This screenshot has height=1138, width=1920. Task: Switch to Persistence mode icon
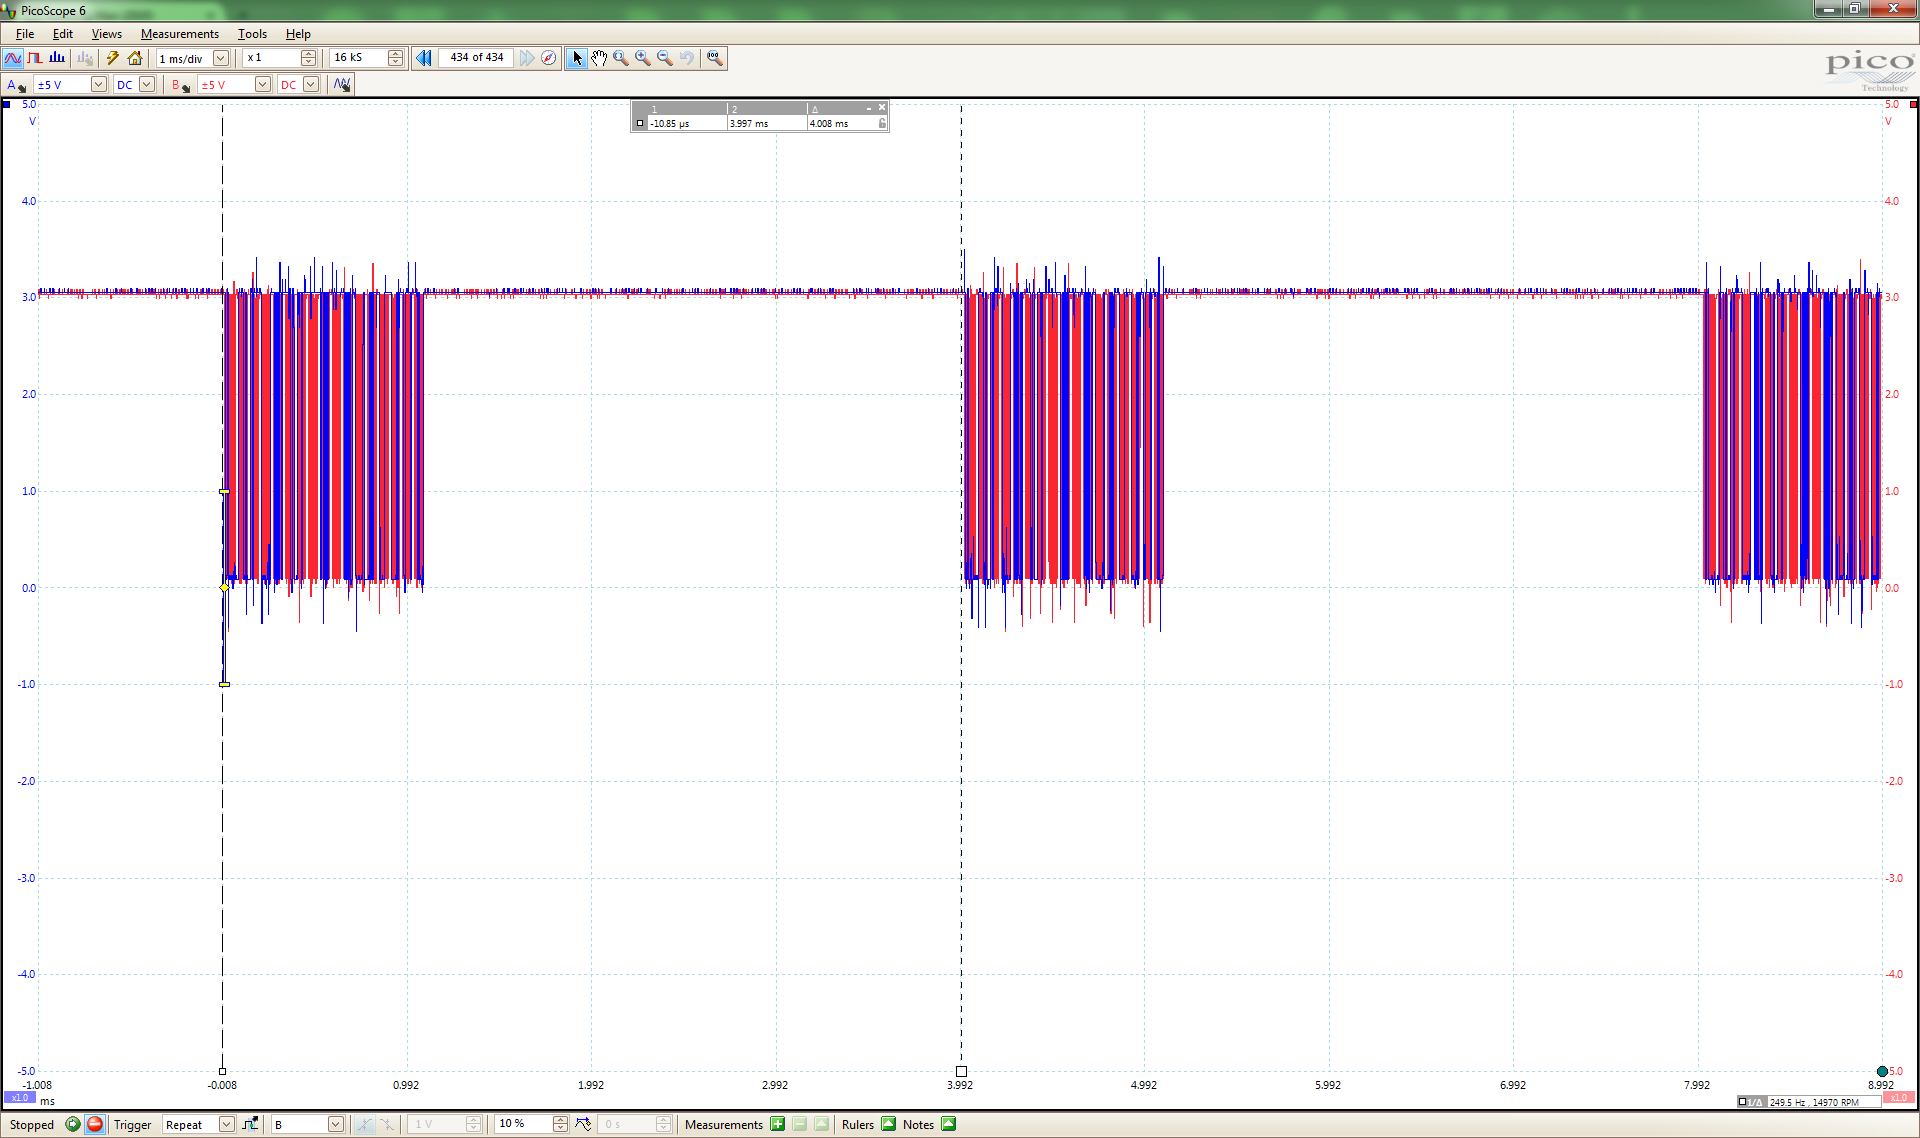point(35,58)
